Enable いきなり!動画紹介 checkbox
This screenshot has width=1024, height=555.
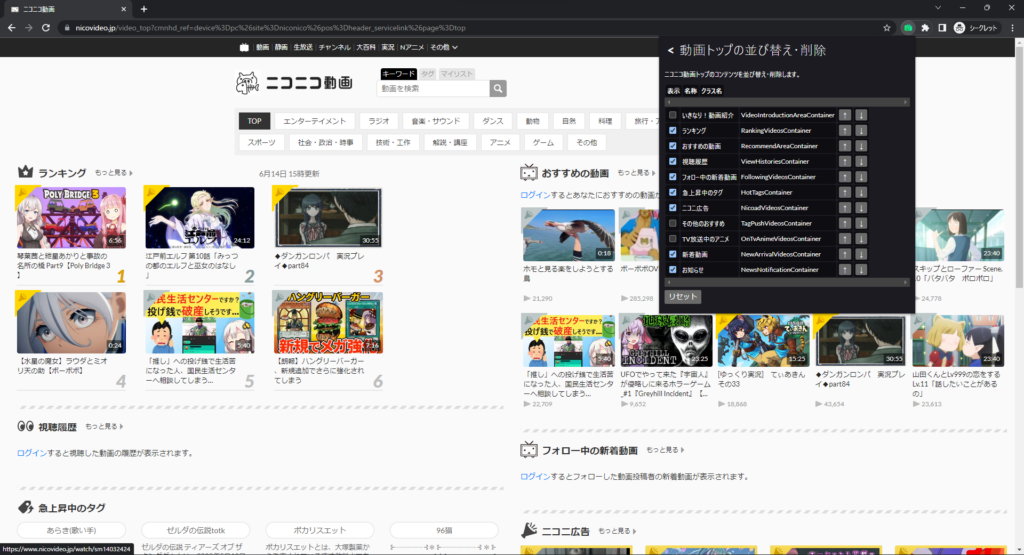click(x=673, y=115)
